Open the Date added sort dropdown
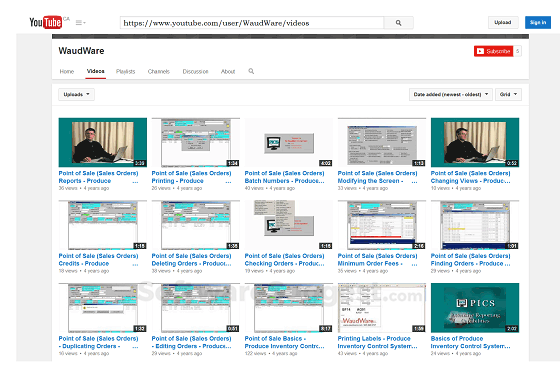This screenshot has height=372, width=560. click(x=451, y=94)
